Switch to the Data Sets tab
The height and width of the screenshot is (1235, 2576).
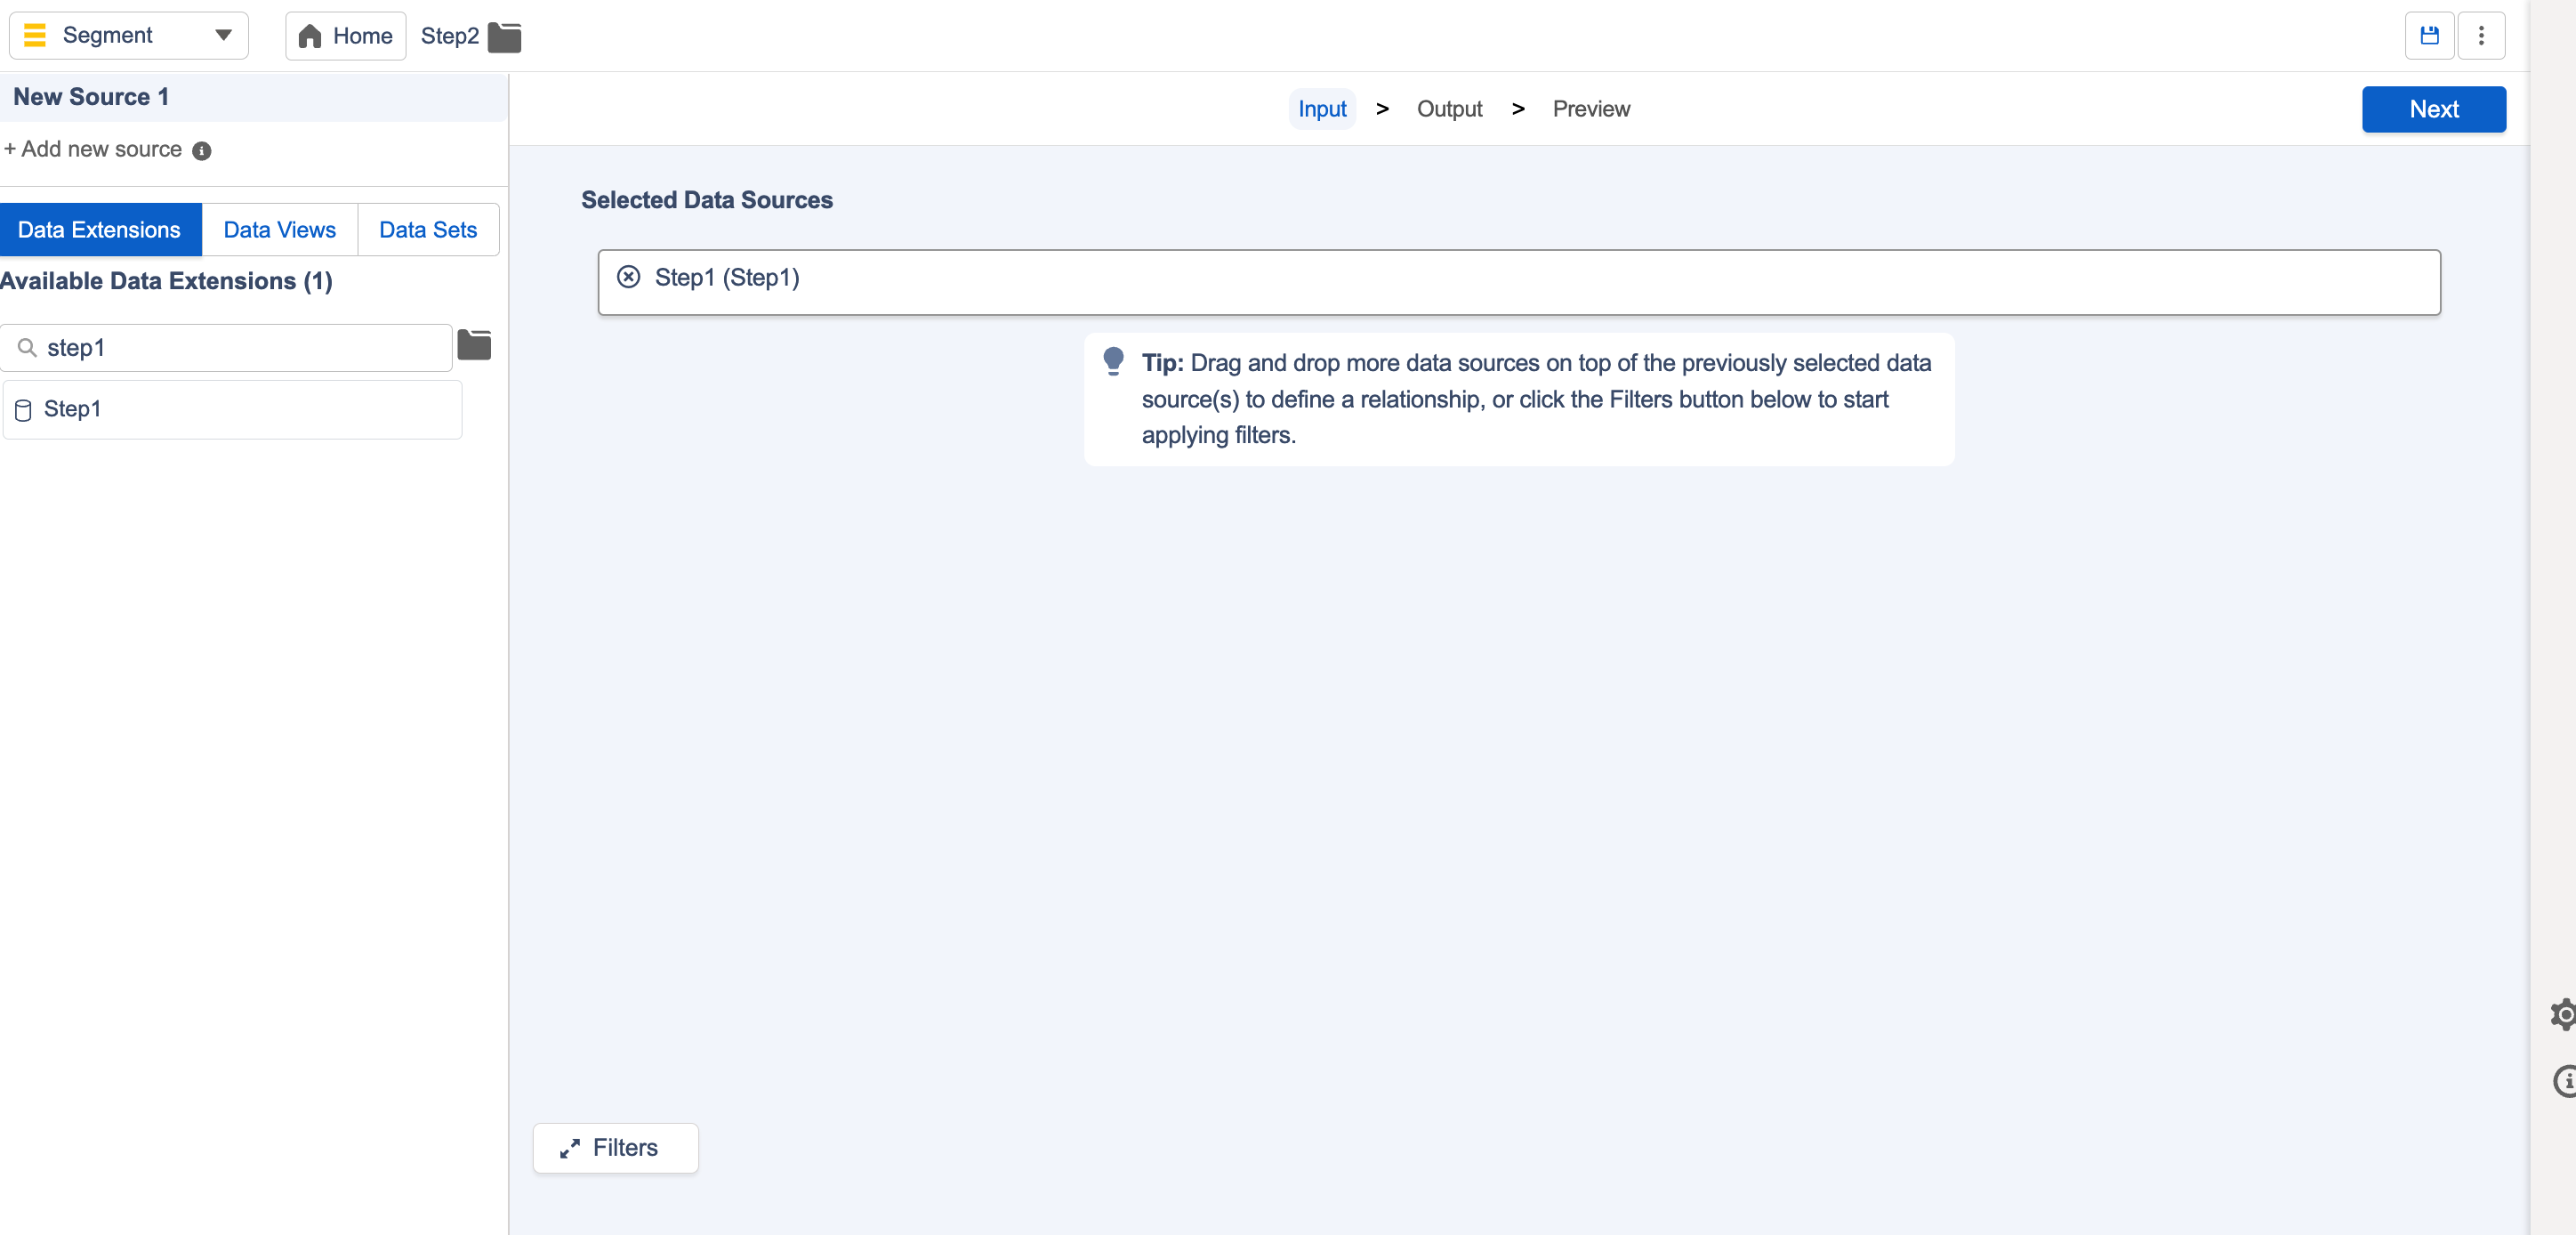428,230
